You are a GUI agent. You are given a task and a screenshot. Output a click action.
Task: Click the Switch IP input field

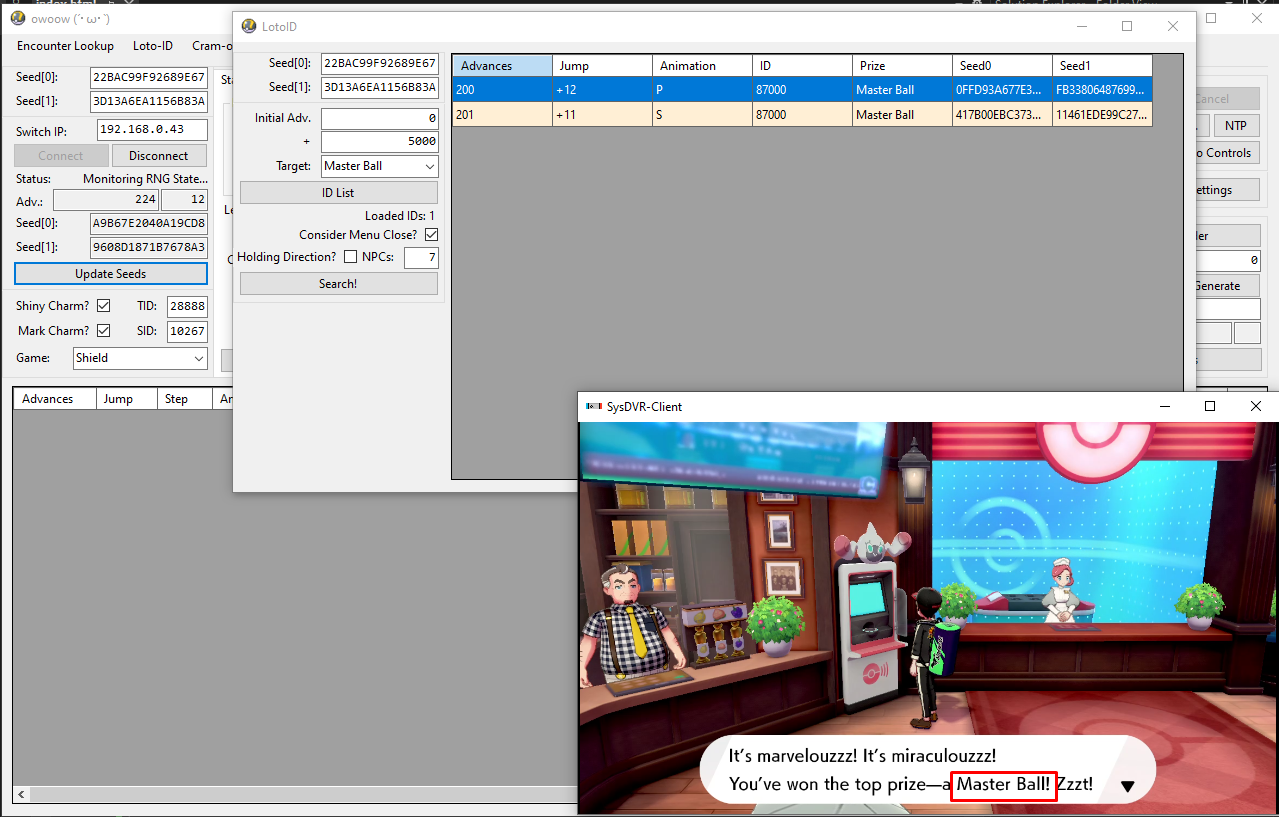click(152, 130)
